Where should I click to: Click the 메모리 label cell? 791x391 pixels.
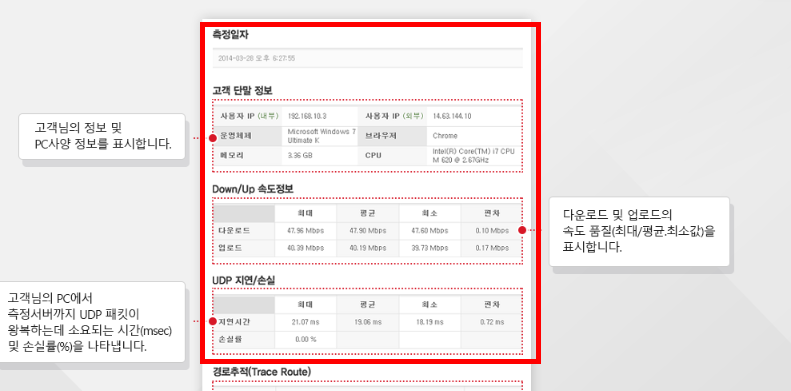pos(247,155)
